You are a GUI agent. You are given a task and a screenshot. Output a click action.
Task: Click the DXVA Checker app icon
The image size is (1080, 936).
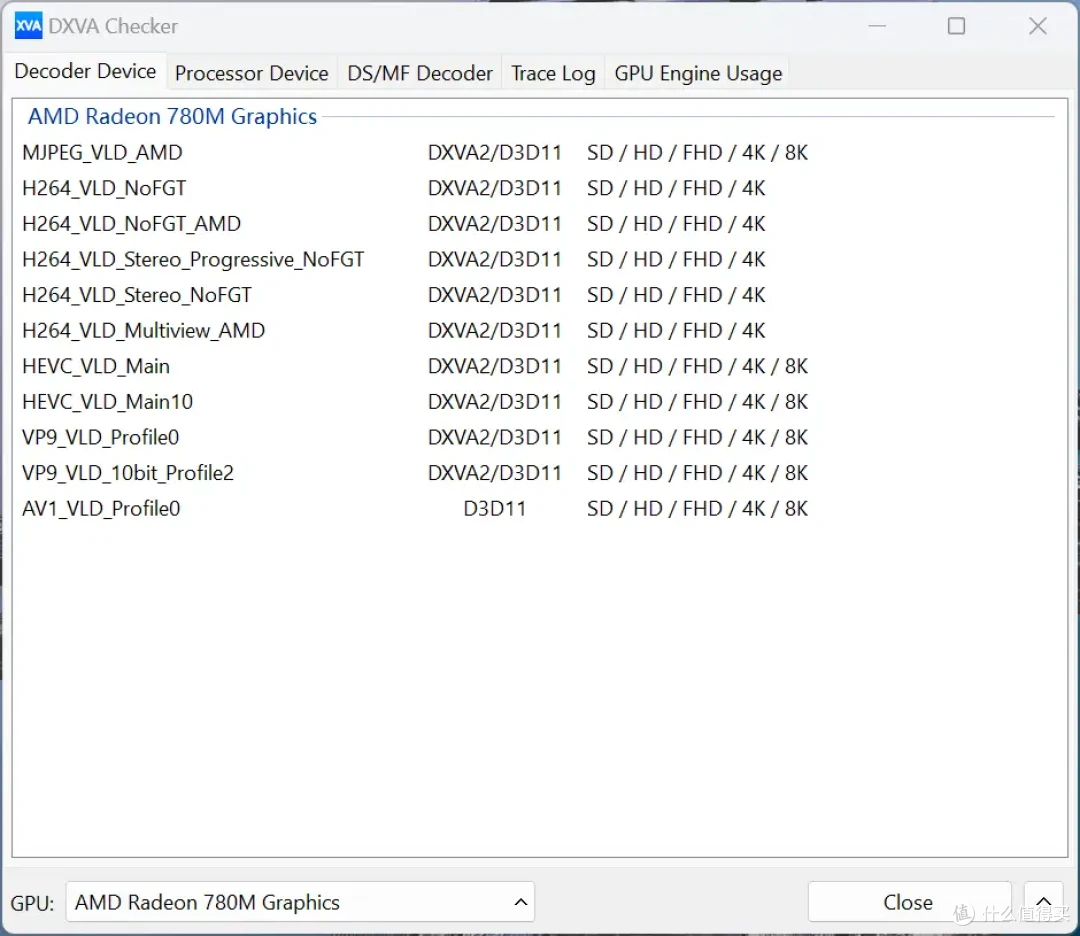(x=28, y=26)
